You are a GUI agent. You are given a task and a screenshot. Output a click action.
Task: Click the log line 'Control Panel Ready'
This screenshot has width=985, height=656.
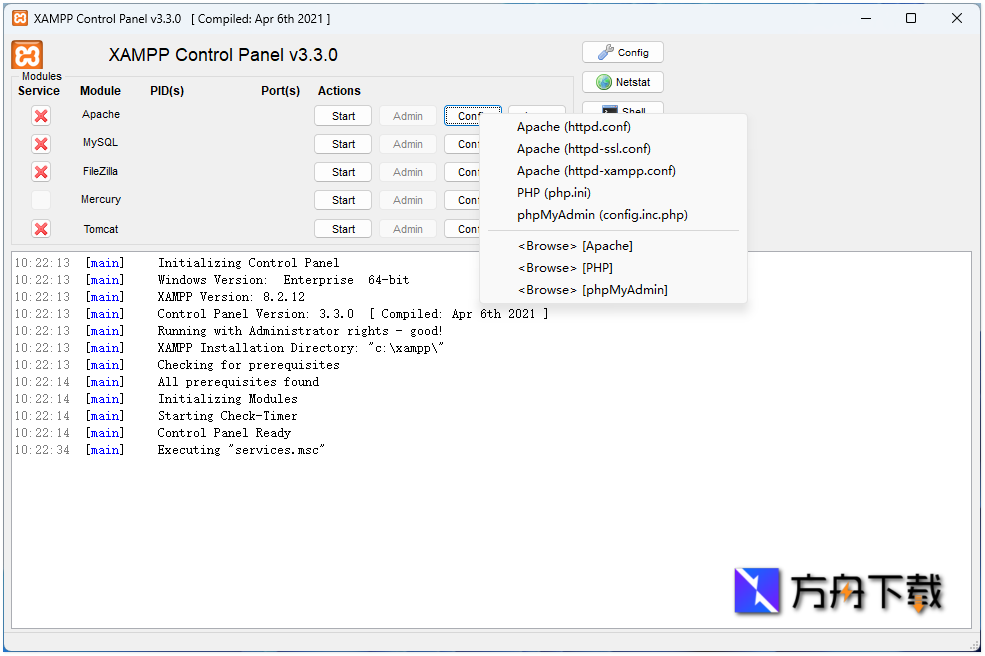point(224,433)
